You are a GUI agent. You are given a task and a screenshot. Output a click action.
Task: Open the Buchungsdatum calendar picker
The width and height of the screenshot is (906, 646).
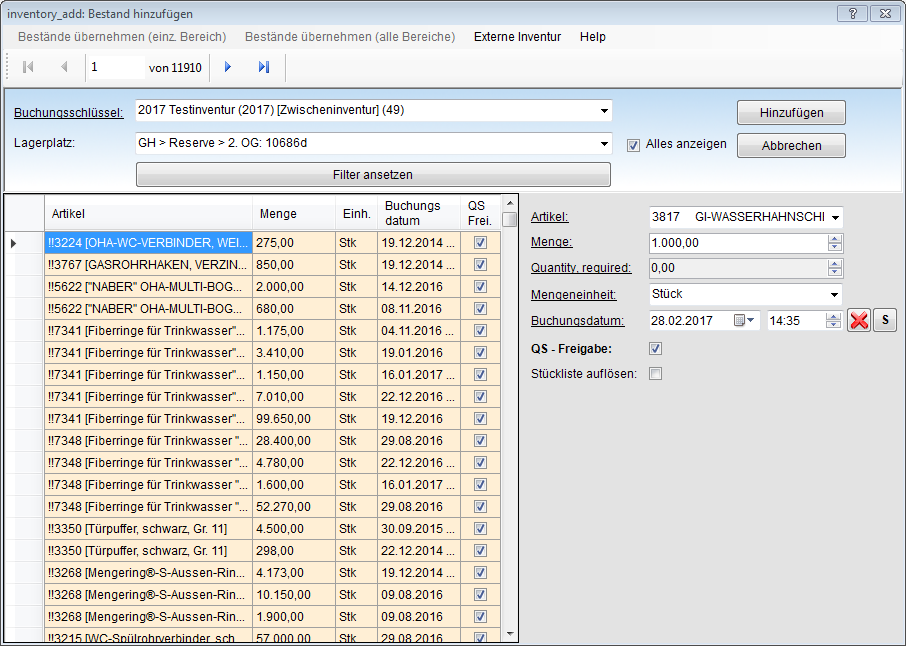tap(744, 320)
